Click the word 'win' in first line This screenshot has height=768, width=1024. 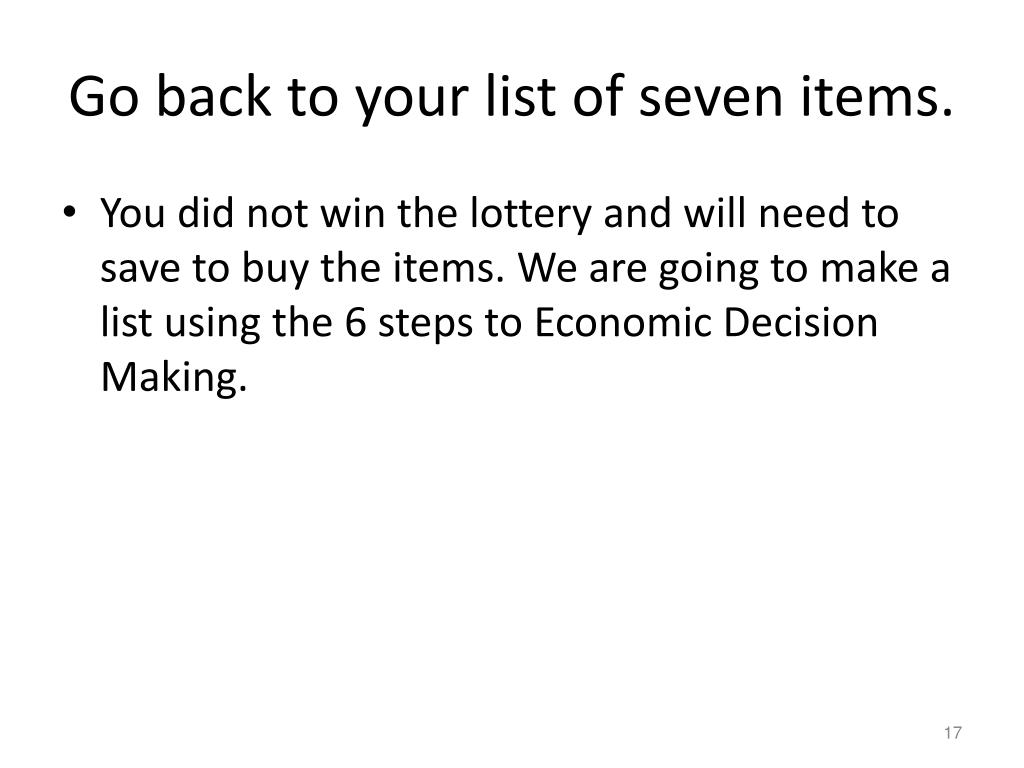coord(352,214)
